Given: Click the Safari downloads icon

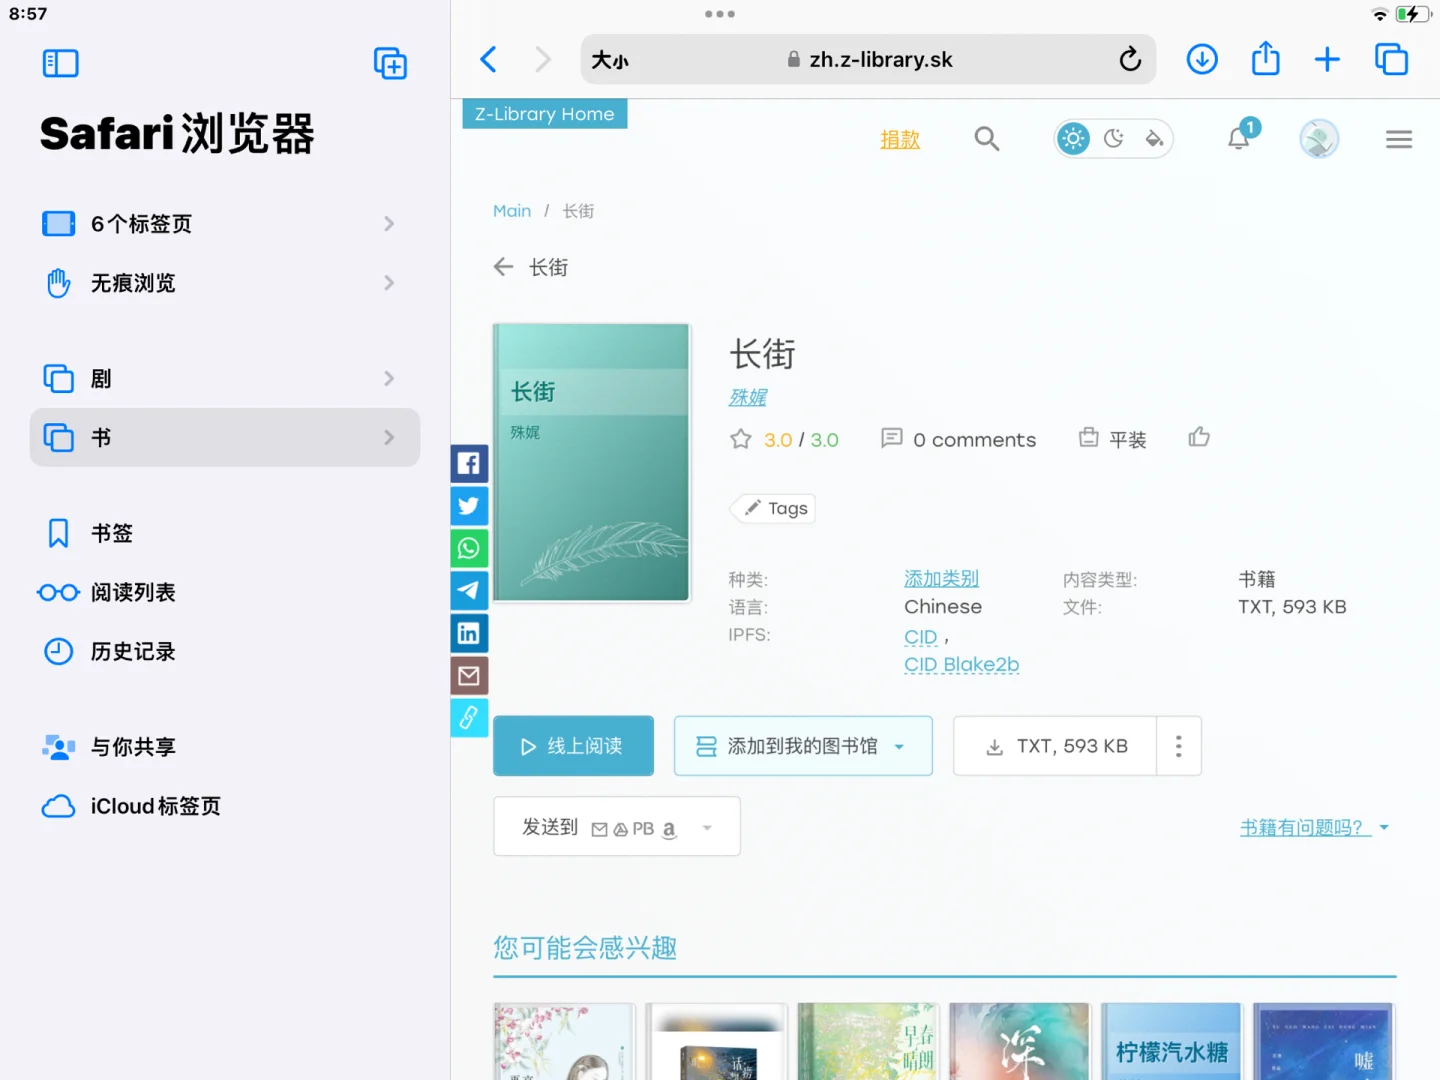Looking at the screenshot, I should coord(1202,59).
